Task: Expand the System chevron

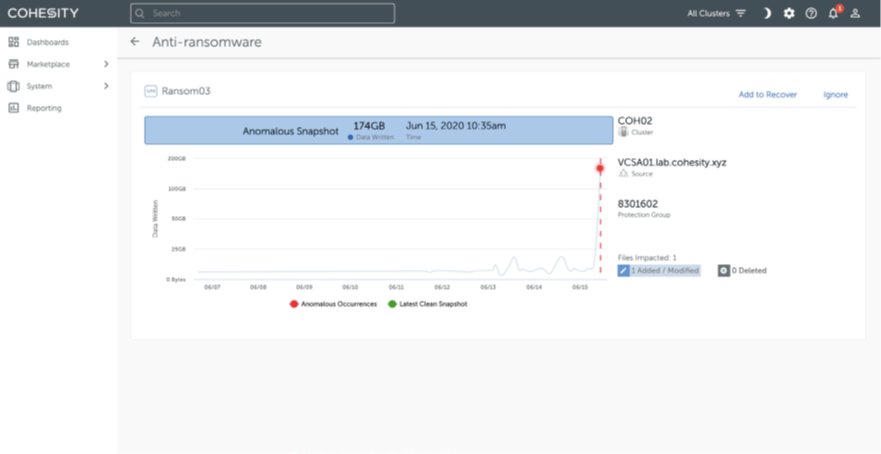Action: pyautogui.click(x=106, y=86)
